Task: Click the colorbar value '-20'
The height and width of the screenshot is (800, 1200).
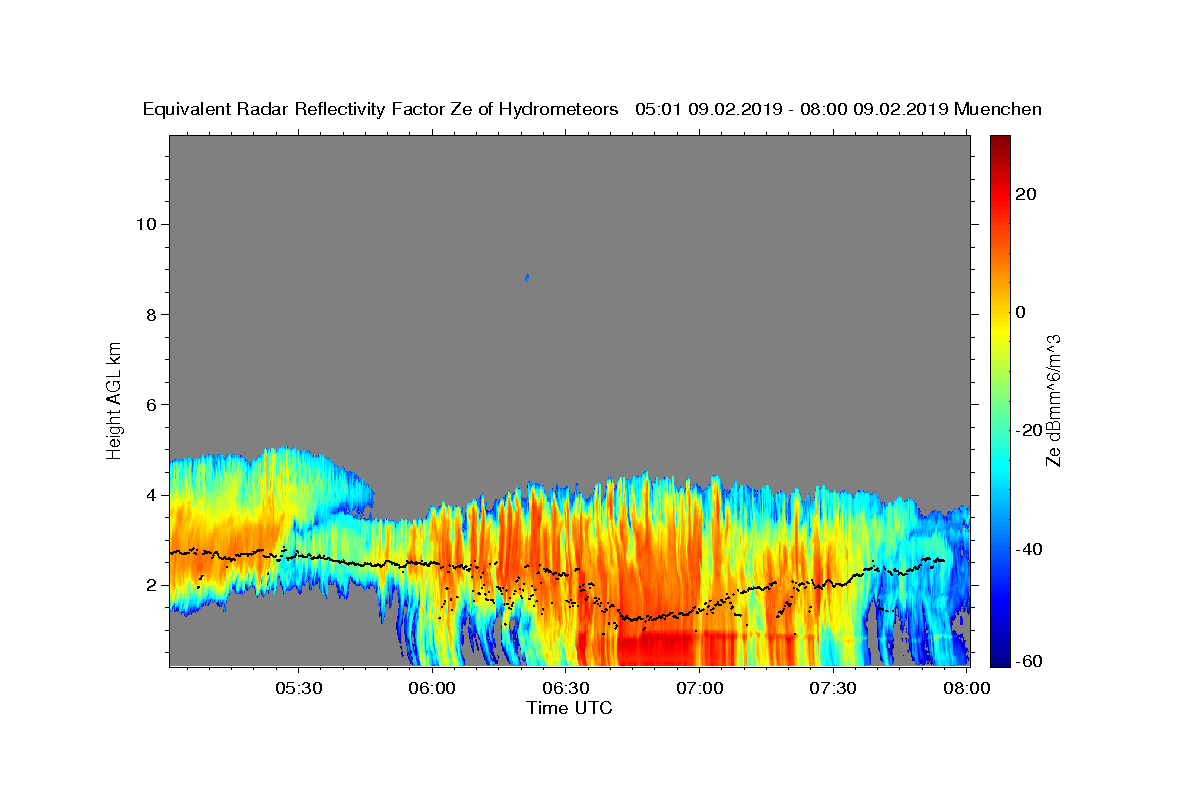Action: coord(1028,430)
